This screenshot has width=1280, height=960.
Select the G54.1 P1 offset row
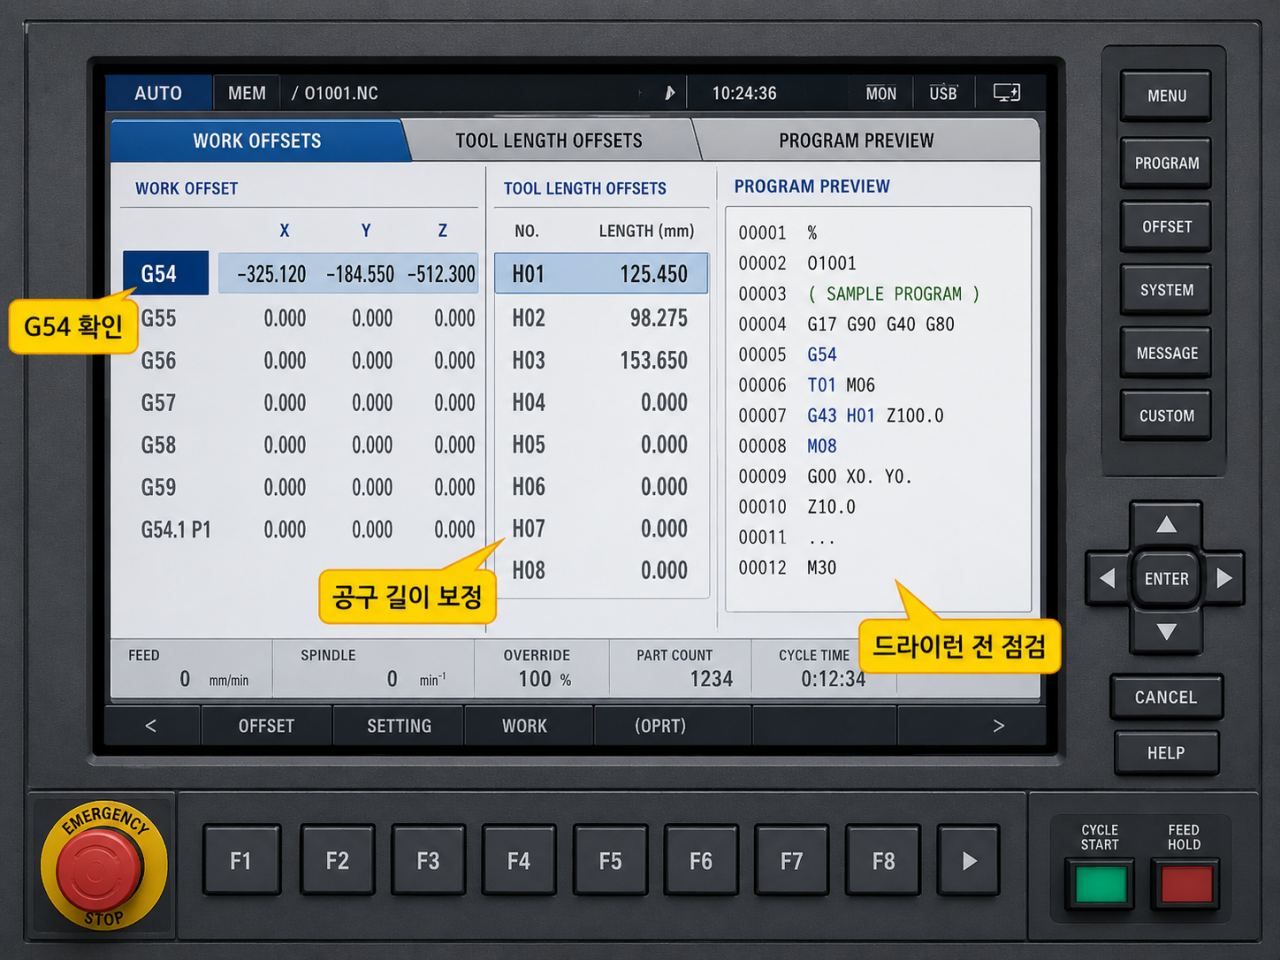click(300, 529)
